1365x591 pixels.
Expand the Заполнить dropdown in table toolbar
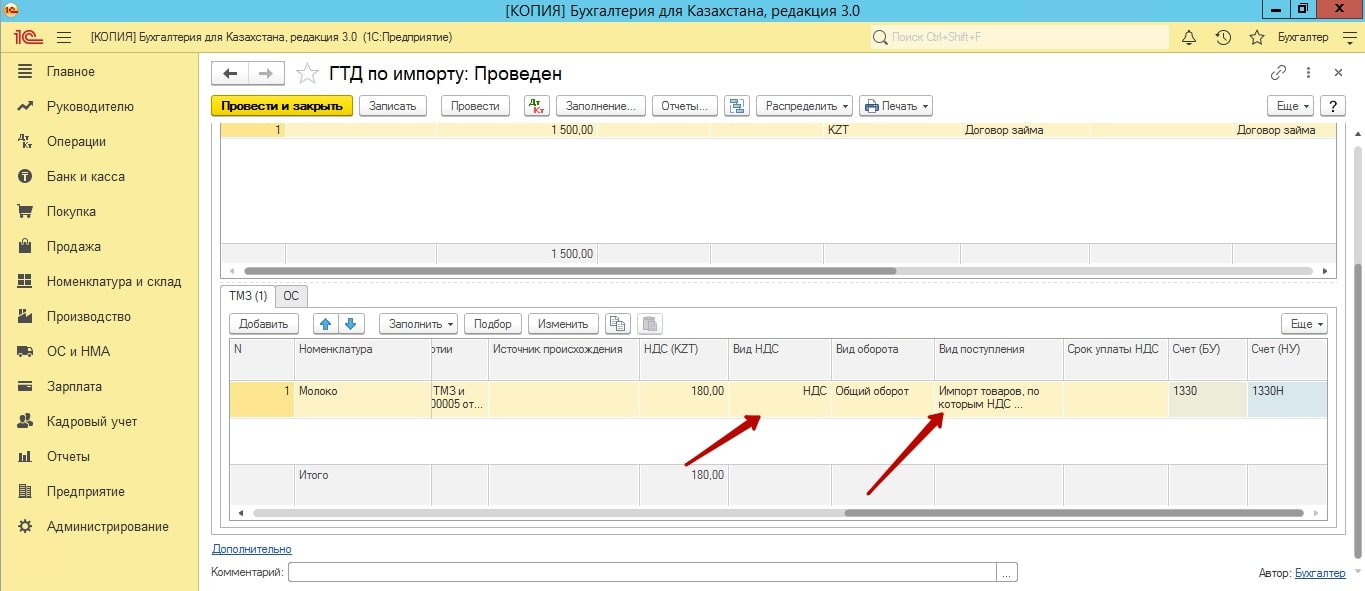(417, 324)
